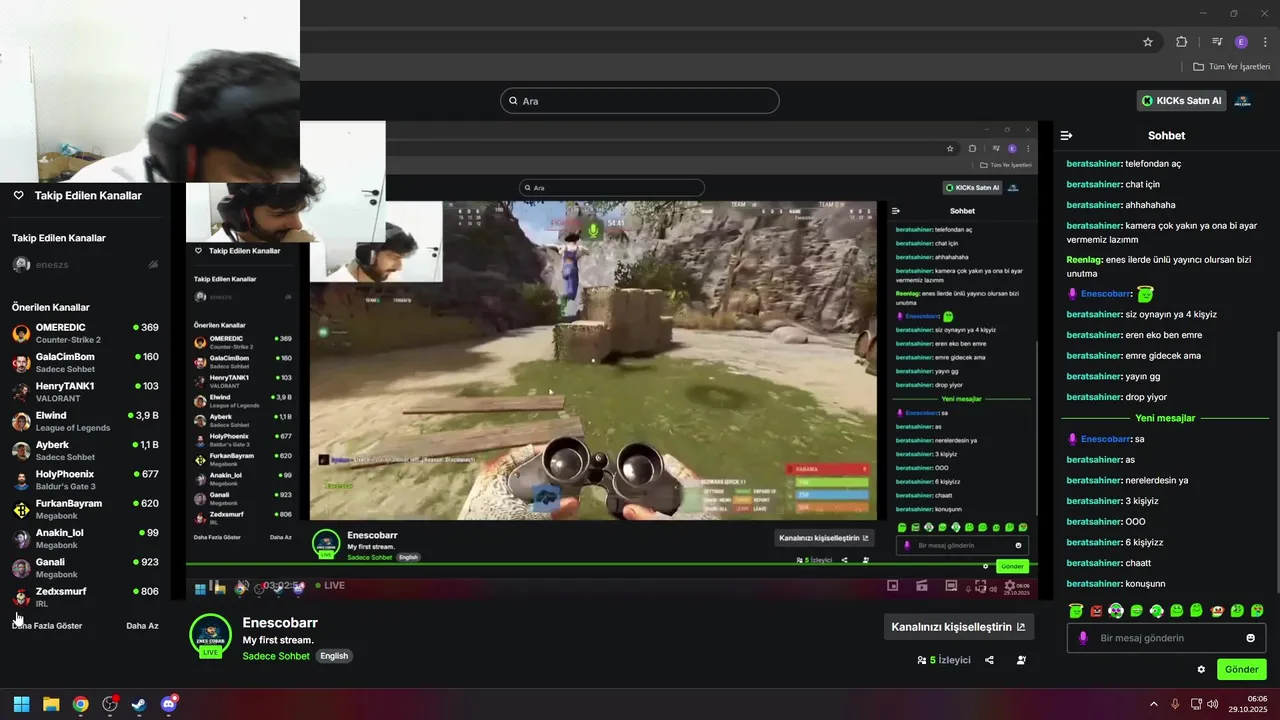Open the OMEREDIC recommended channel
This screenshot has height=720, width=1280.
tap(85, 333)
